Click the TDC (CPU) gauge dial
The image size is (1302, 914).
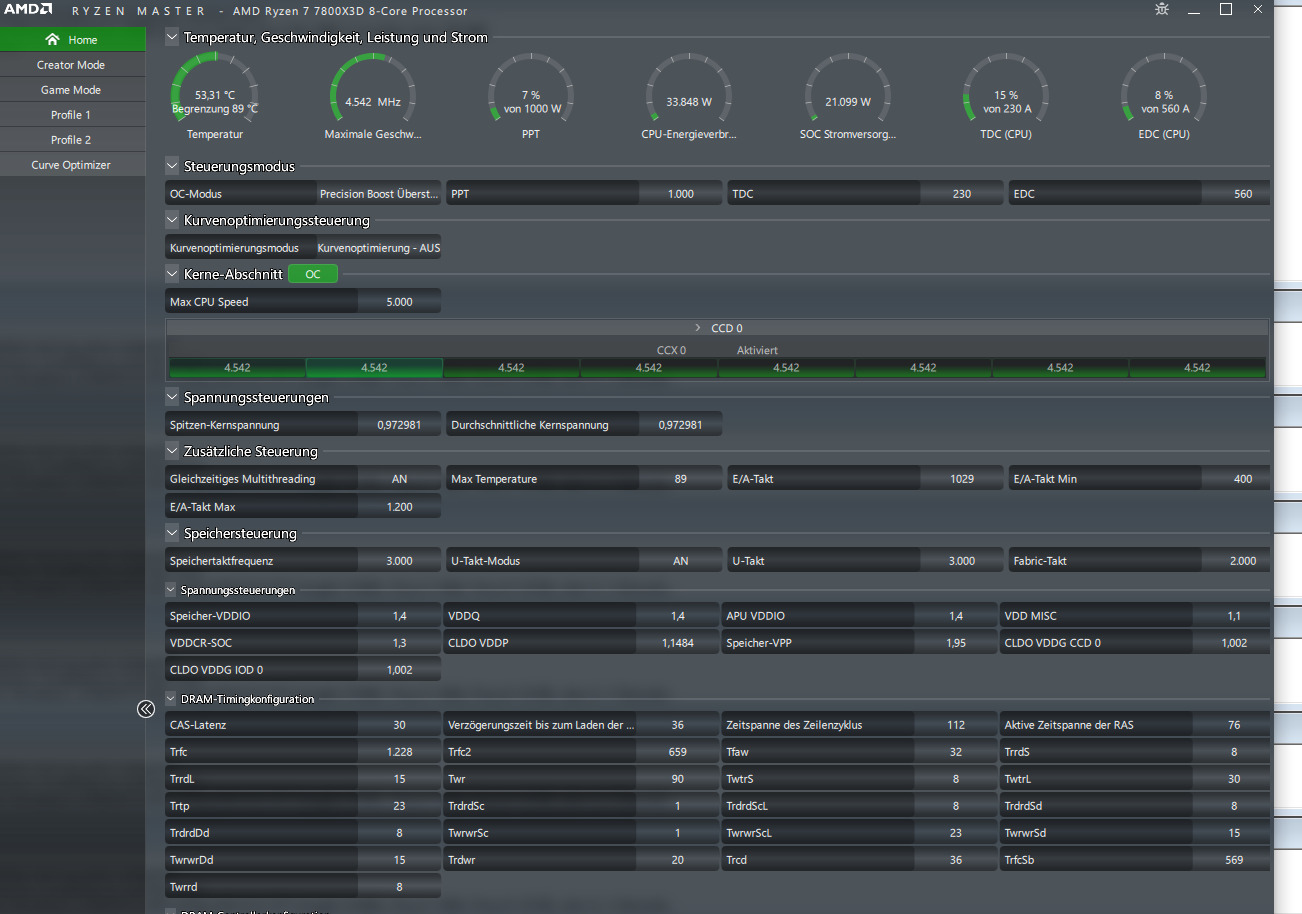1006,89
